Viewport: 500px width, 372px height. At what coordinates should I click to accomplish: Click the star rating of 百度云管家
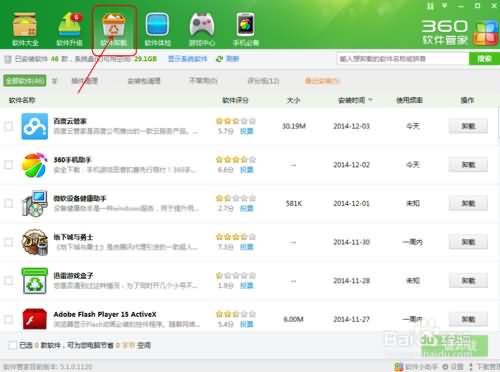(x=236, y=121)
